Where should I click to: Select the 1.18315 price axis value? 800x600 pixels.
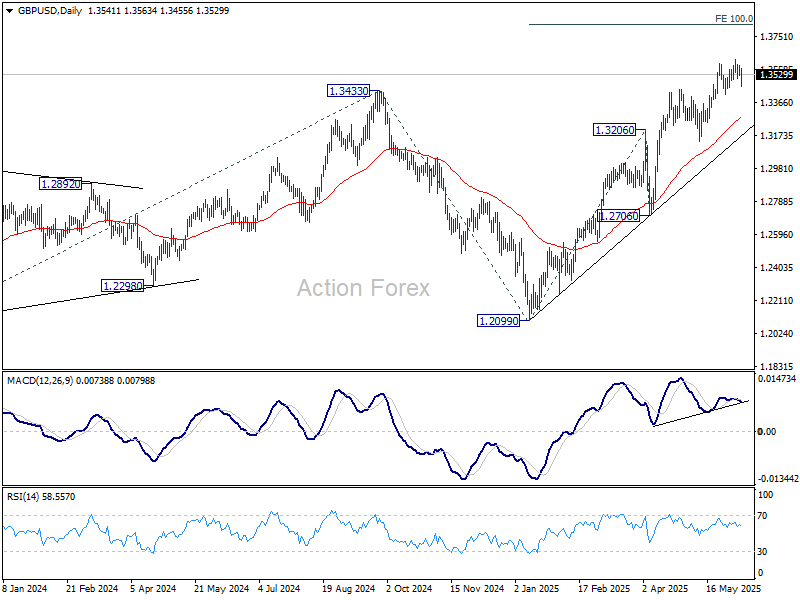point(777,366)
